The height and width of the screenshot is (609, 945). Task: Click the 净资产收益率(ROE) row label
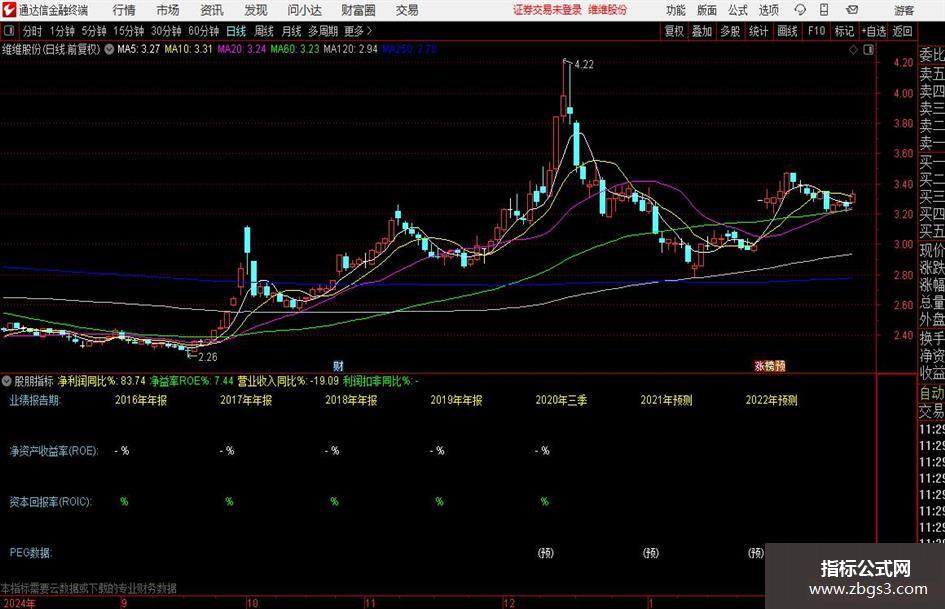(x=54, y=451)
